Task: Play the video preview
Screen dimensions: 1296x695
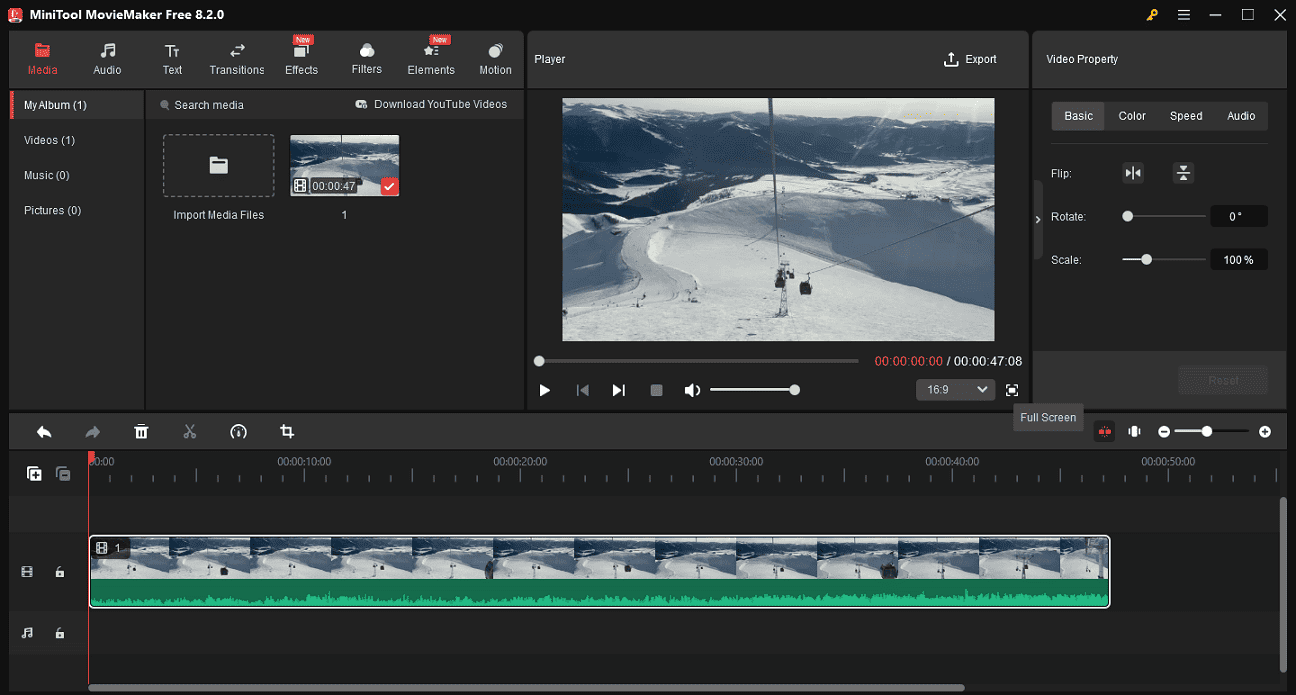Action: 544,390
